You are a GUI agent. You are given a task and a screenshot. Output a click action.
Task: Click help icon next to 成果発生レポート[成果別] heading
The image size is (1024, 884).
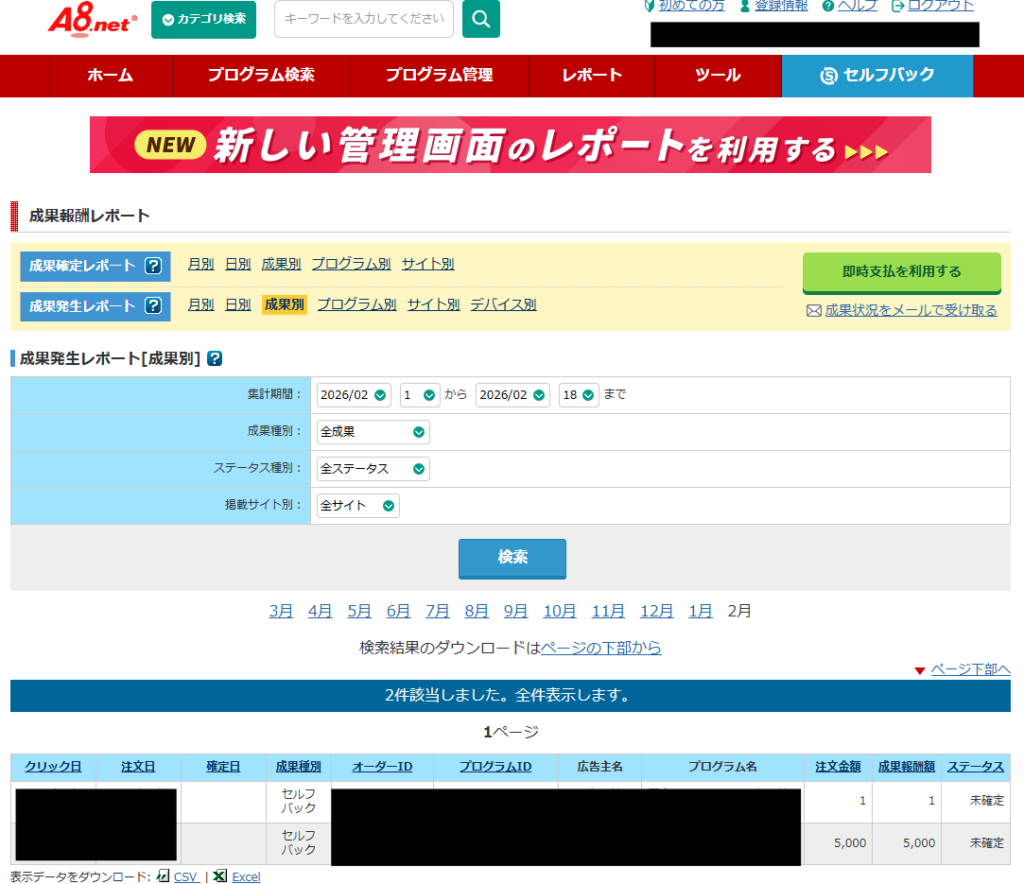pyautogui.click(x=214, y=358)
